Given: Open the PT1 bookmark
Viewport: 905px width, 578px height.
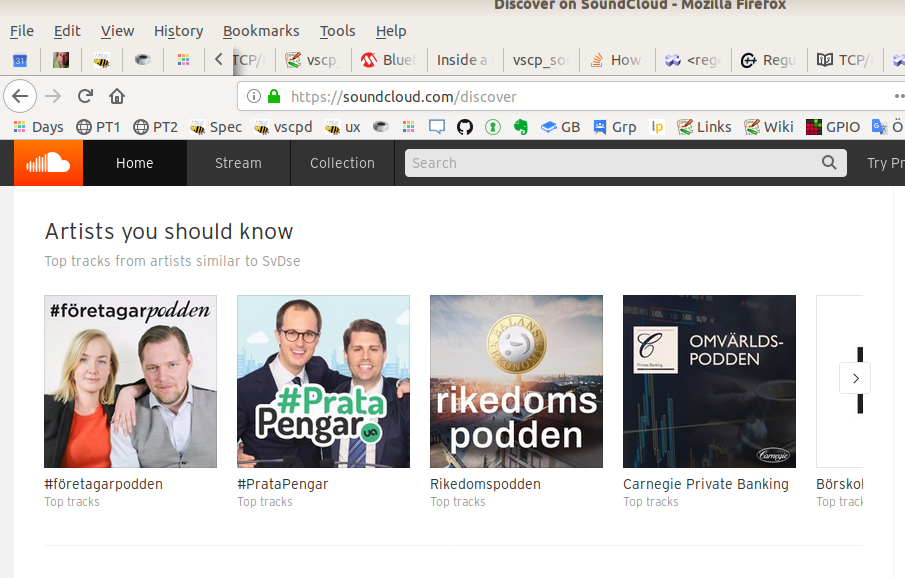Looking at the screenshot, I should click(x=98, y=127).
